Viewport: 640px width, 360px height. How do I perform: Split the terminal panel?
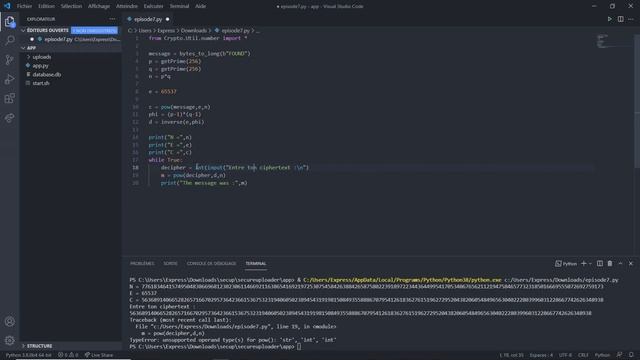tap(600, 264)
